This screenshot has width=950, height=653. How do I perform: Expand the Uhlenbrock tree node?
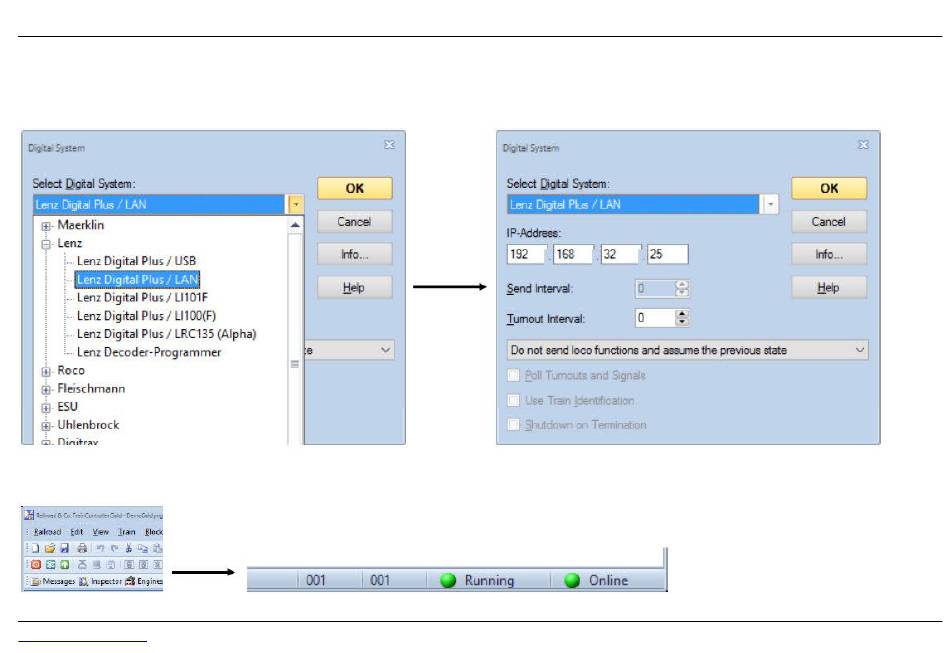coord(45,426)
